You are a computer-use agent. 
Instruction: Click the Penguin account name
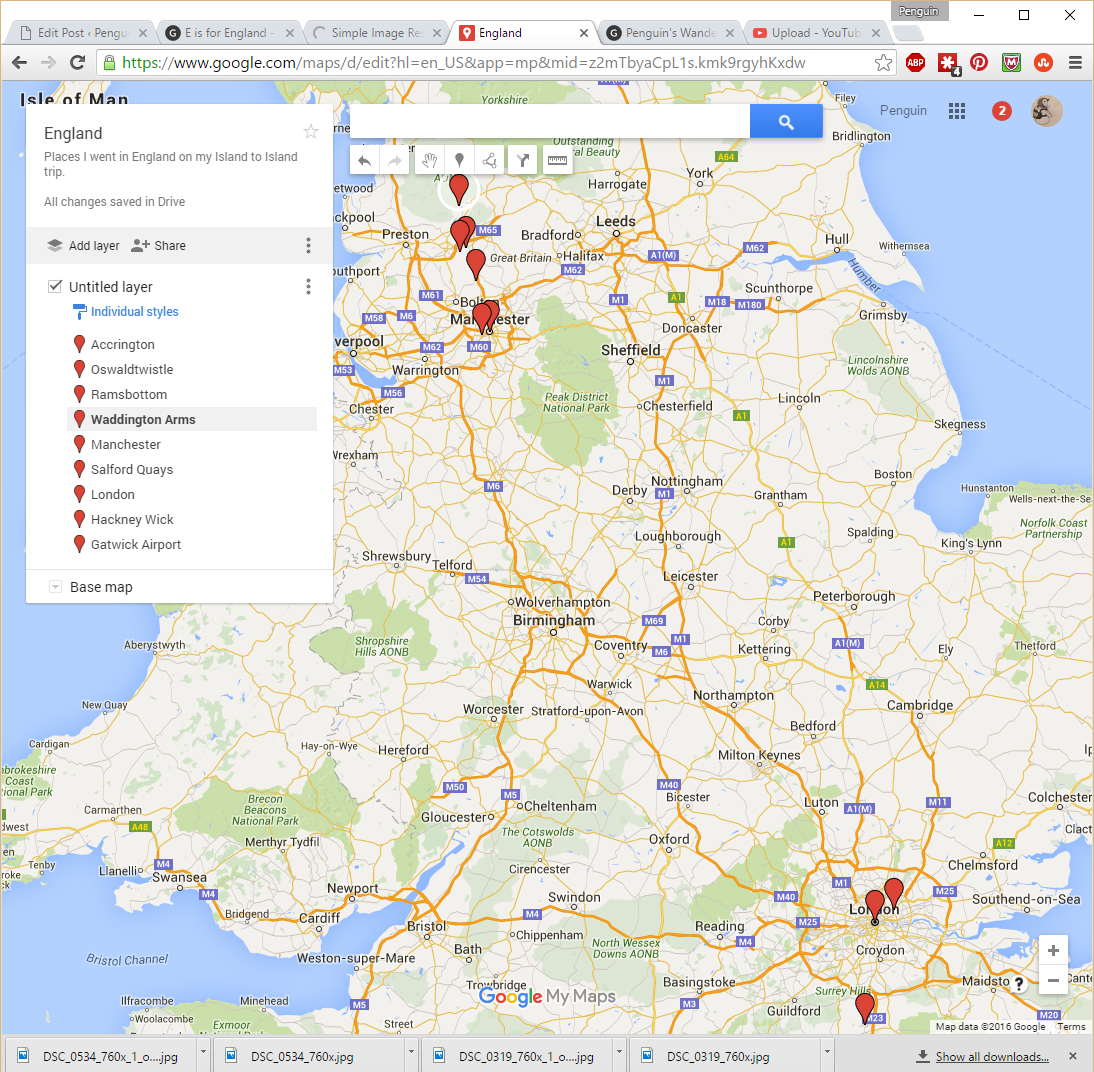(903, 111)
